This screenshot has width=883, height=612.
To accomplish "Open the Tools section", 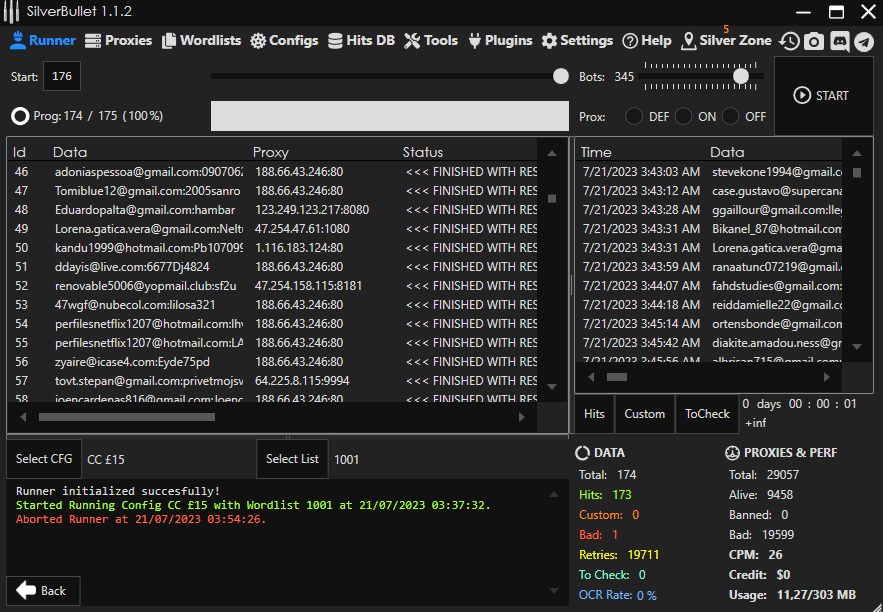I will (x=431, y=41).
